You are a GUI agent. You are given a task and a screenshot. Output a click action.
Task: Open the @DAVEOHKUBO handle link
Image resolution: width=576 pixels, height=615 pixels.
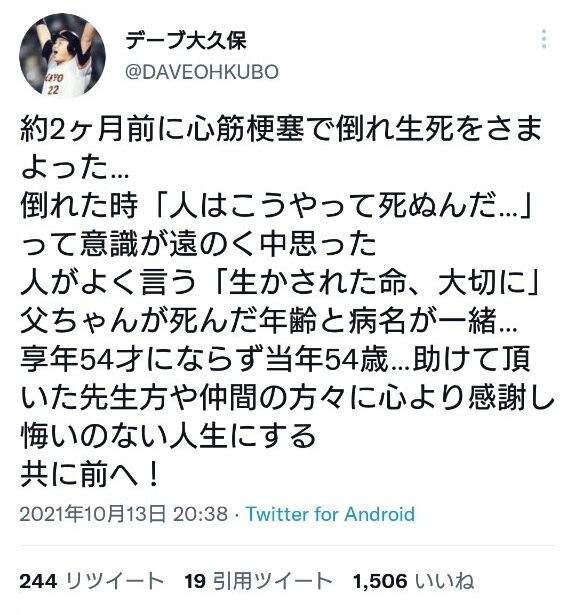[202, 72]
